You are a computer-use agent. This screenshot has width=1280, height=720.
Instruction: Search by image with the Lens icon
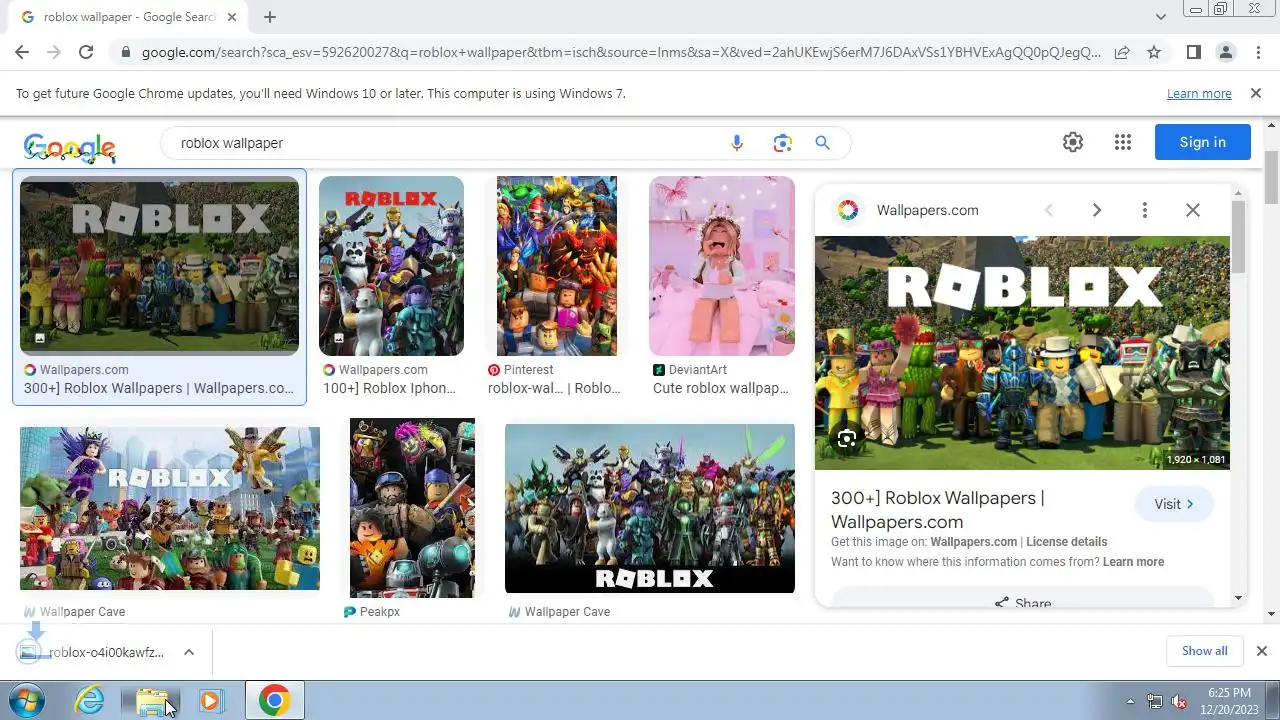click(x=782, y=143)
